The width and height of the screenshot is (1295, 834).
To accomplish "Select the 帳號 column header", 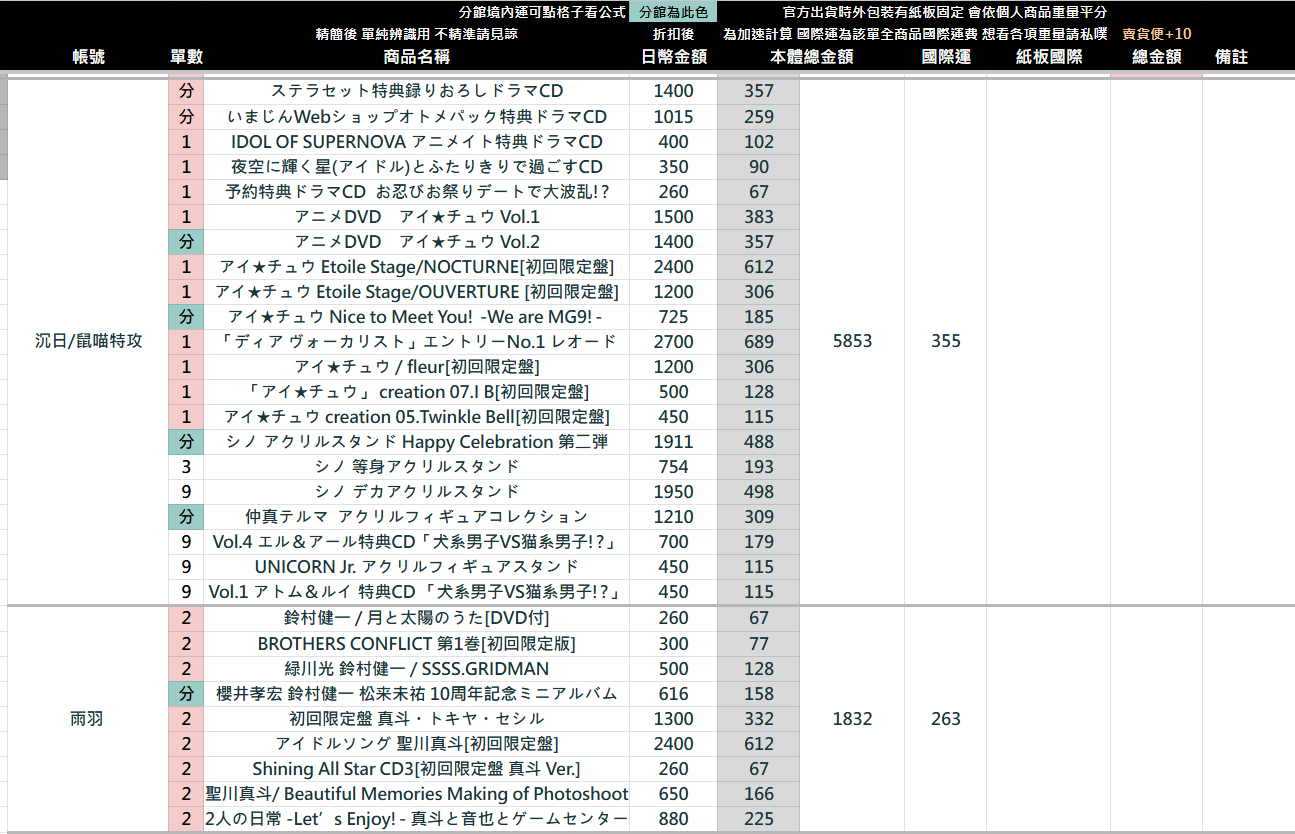I will 88,57.
